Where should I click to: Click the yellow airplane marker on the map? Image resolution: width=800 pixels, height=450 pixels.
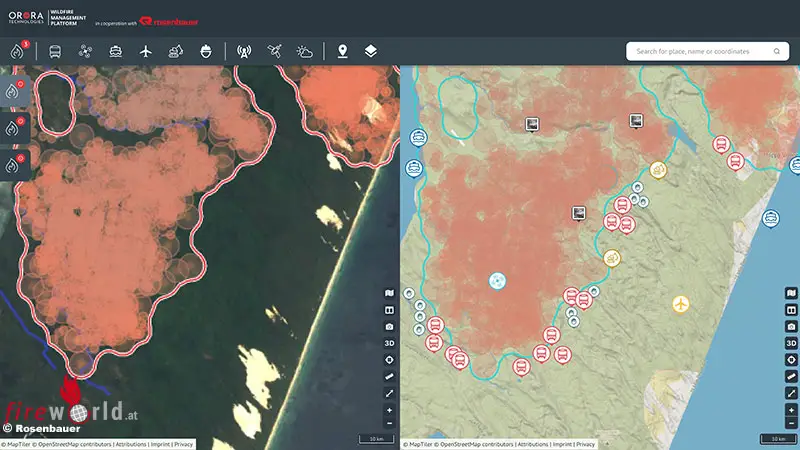click(681, 303)
